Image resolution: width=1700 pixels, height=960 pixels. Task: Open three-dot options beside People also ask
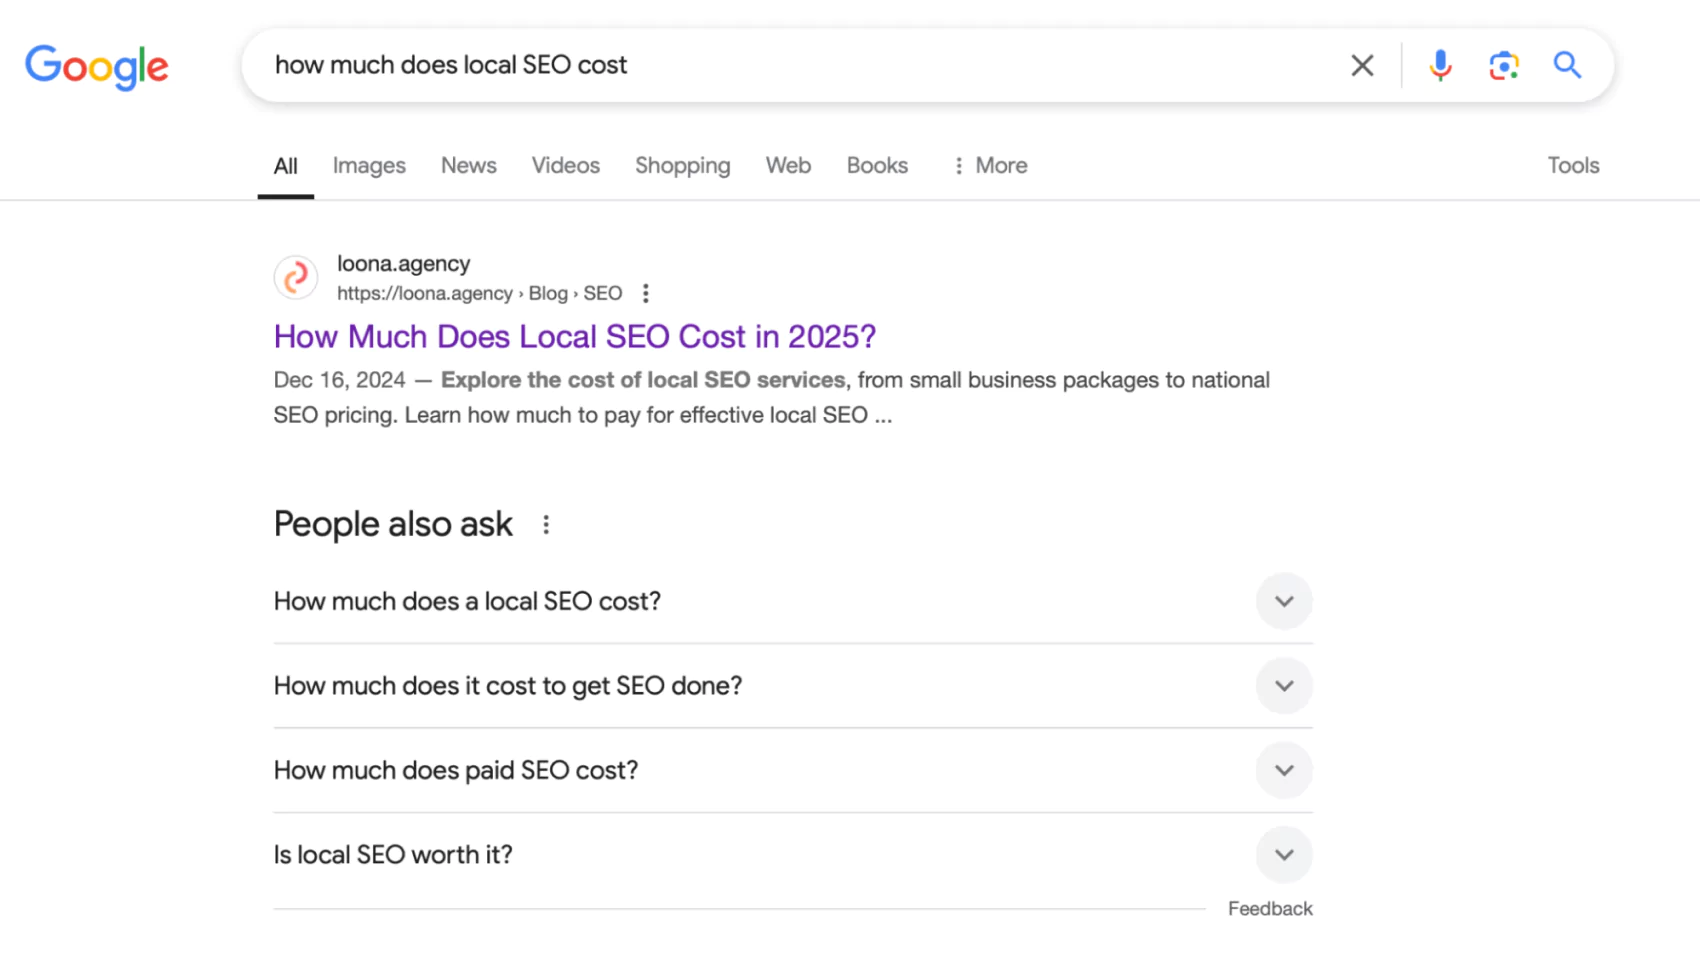546,525
